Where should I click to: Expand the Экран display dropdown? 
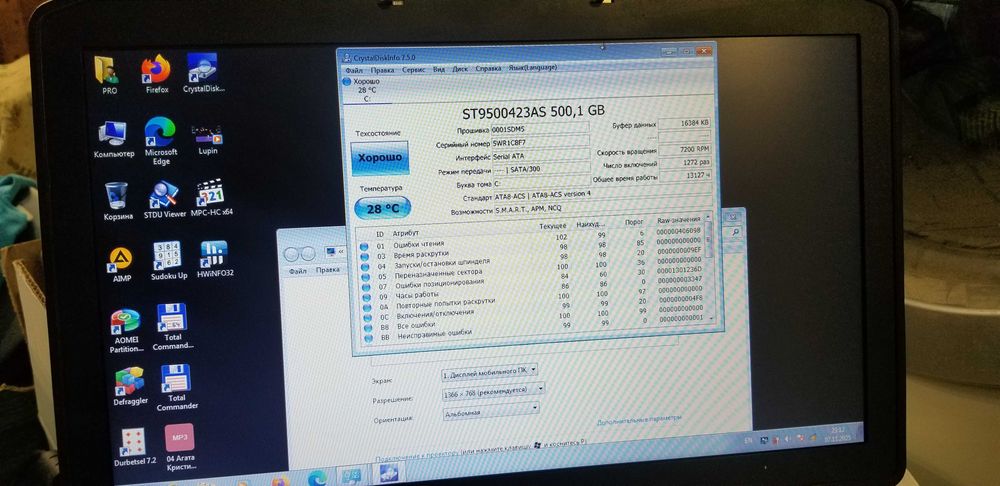tap(490, 370)
